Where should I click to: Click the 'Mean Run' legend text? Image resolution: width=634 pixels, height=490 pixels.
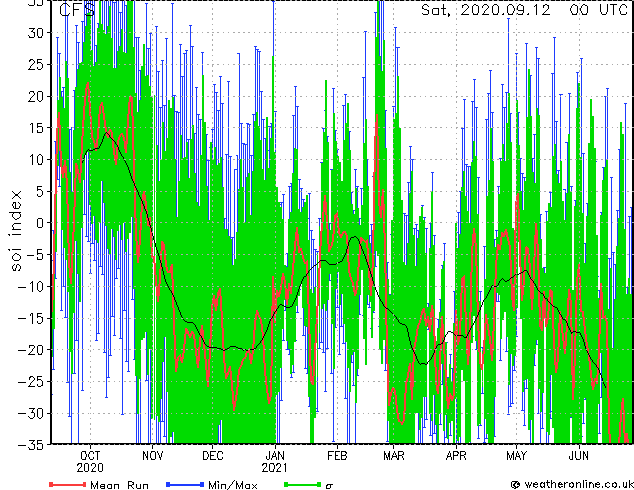point(119,485)
